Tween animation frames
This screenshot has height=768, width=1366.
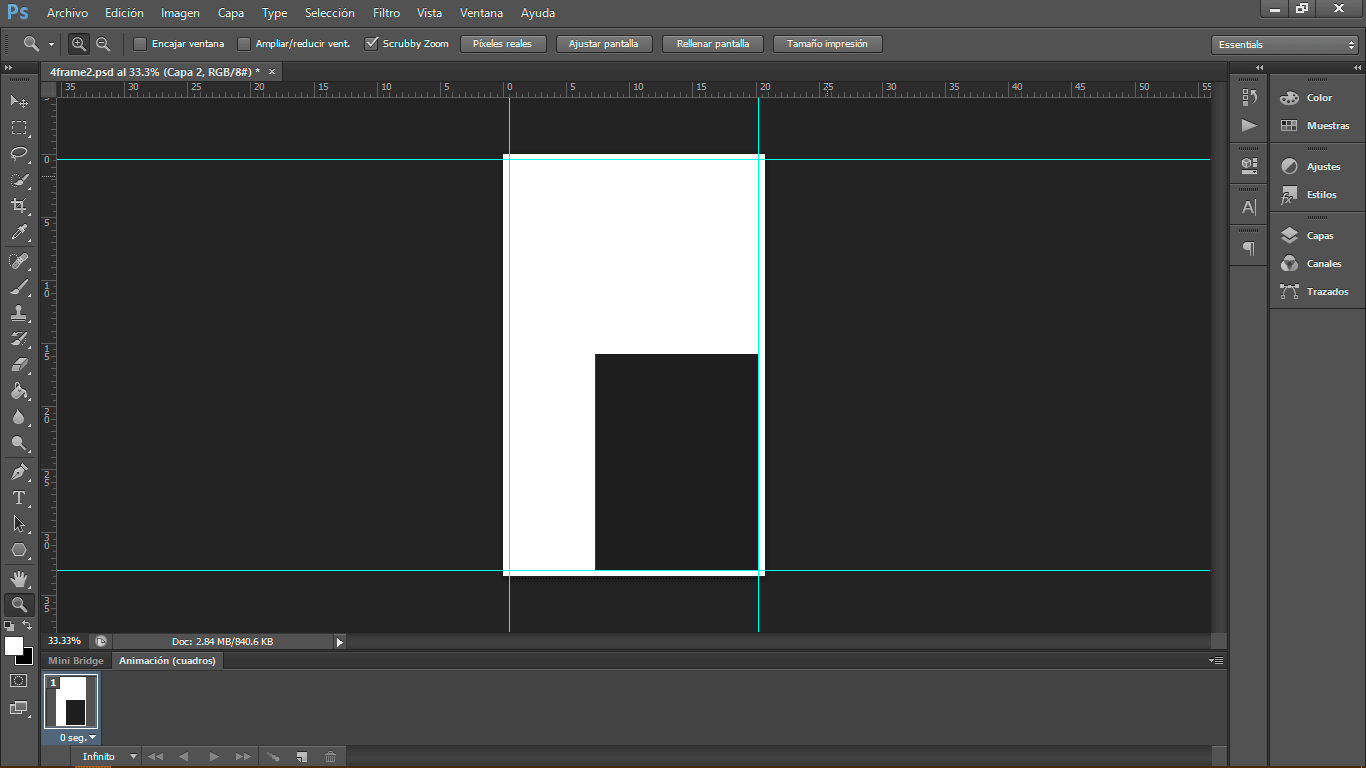273,757
